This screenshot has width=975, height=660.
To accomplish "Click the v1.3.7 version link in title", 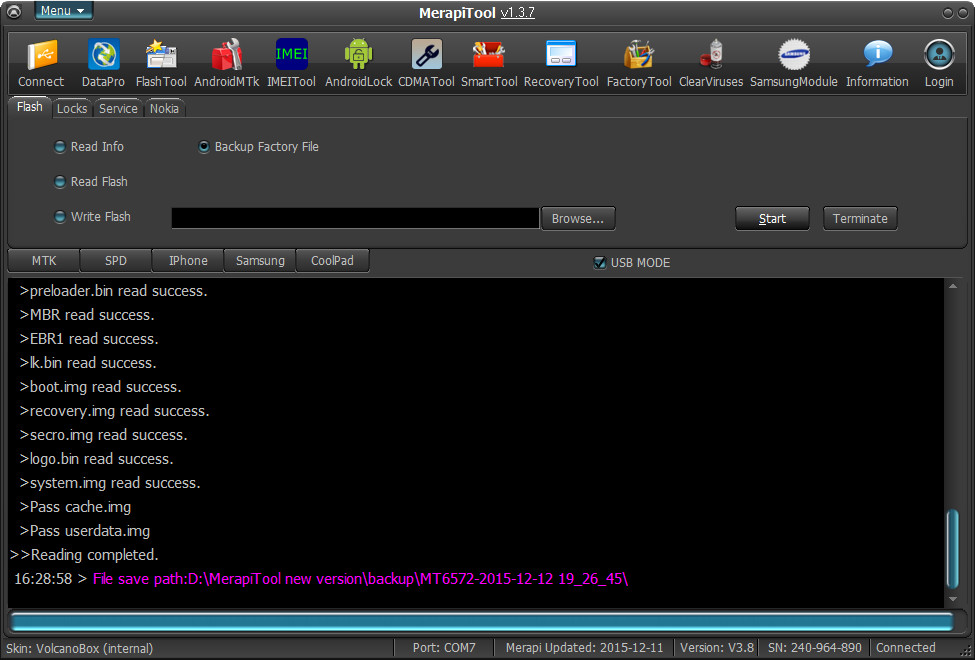I will [517, 13].
